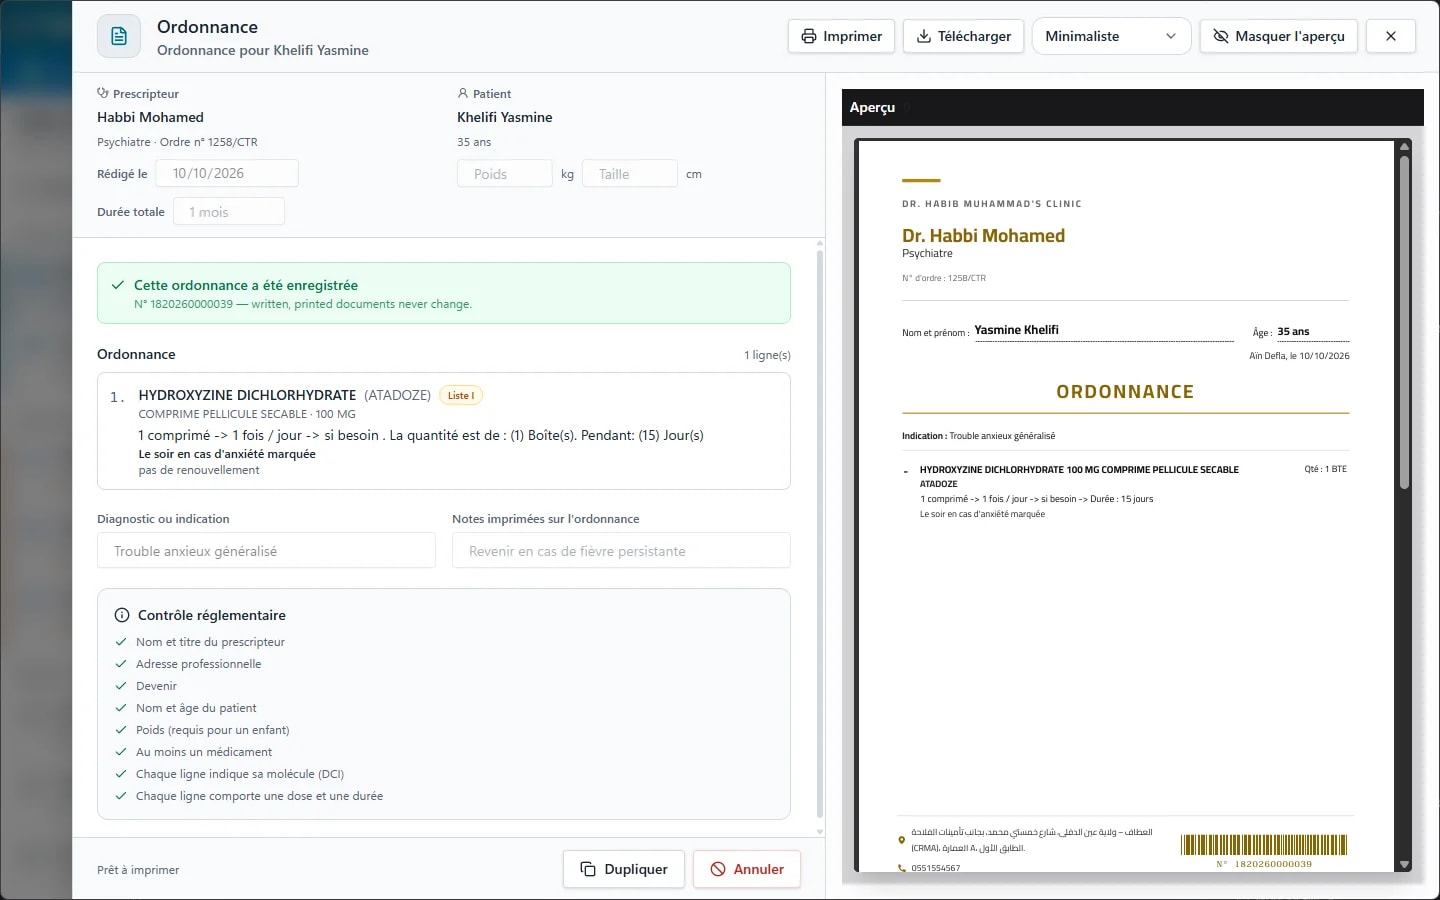Click the Diagnostic ou indication field
Image resolution: width=1440 pixels, height=900 pixels.
click(266, 551)
